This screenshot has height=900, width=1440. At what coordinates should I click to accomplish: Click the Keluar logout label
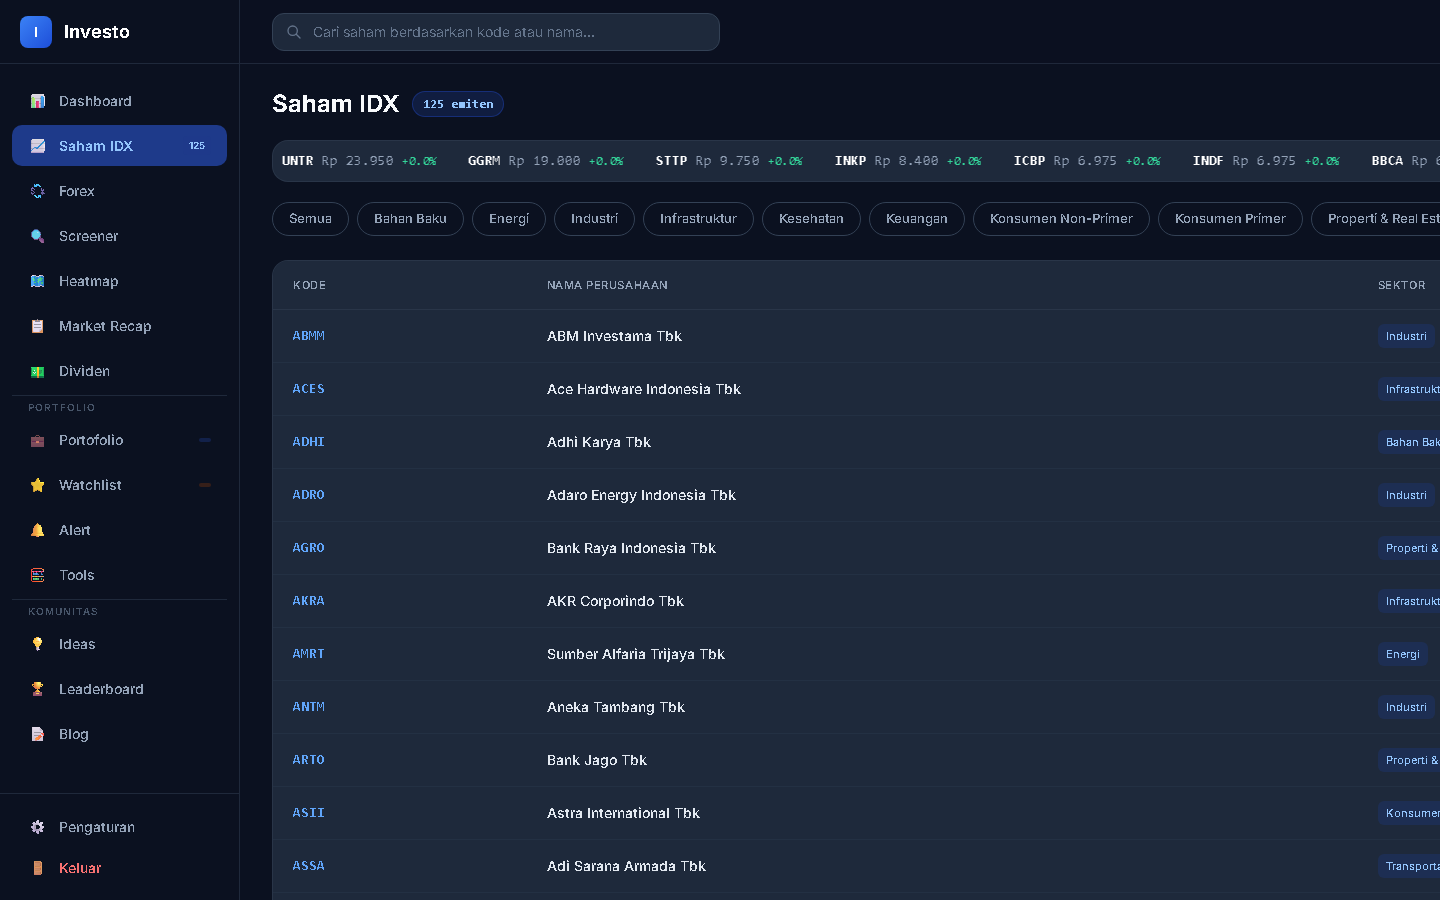[x=80, y=868]
